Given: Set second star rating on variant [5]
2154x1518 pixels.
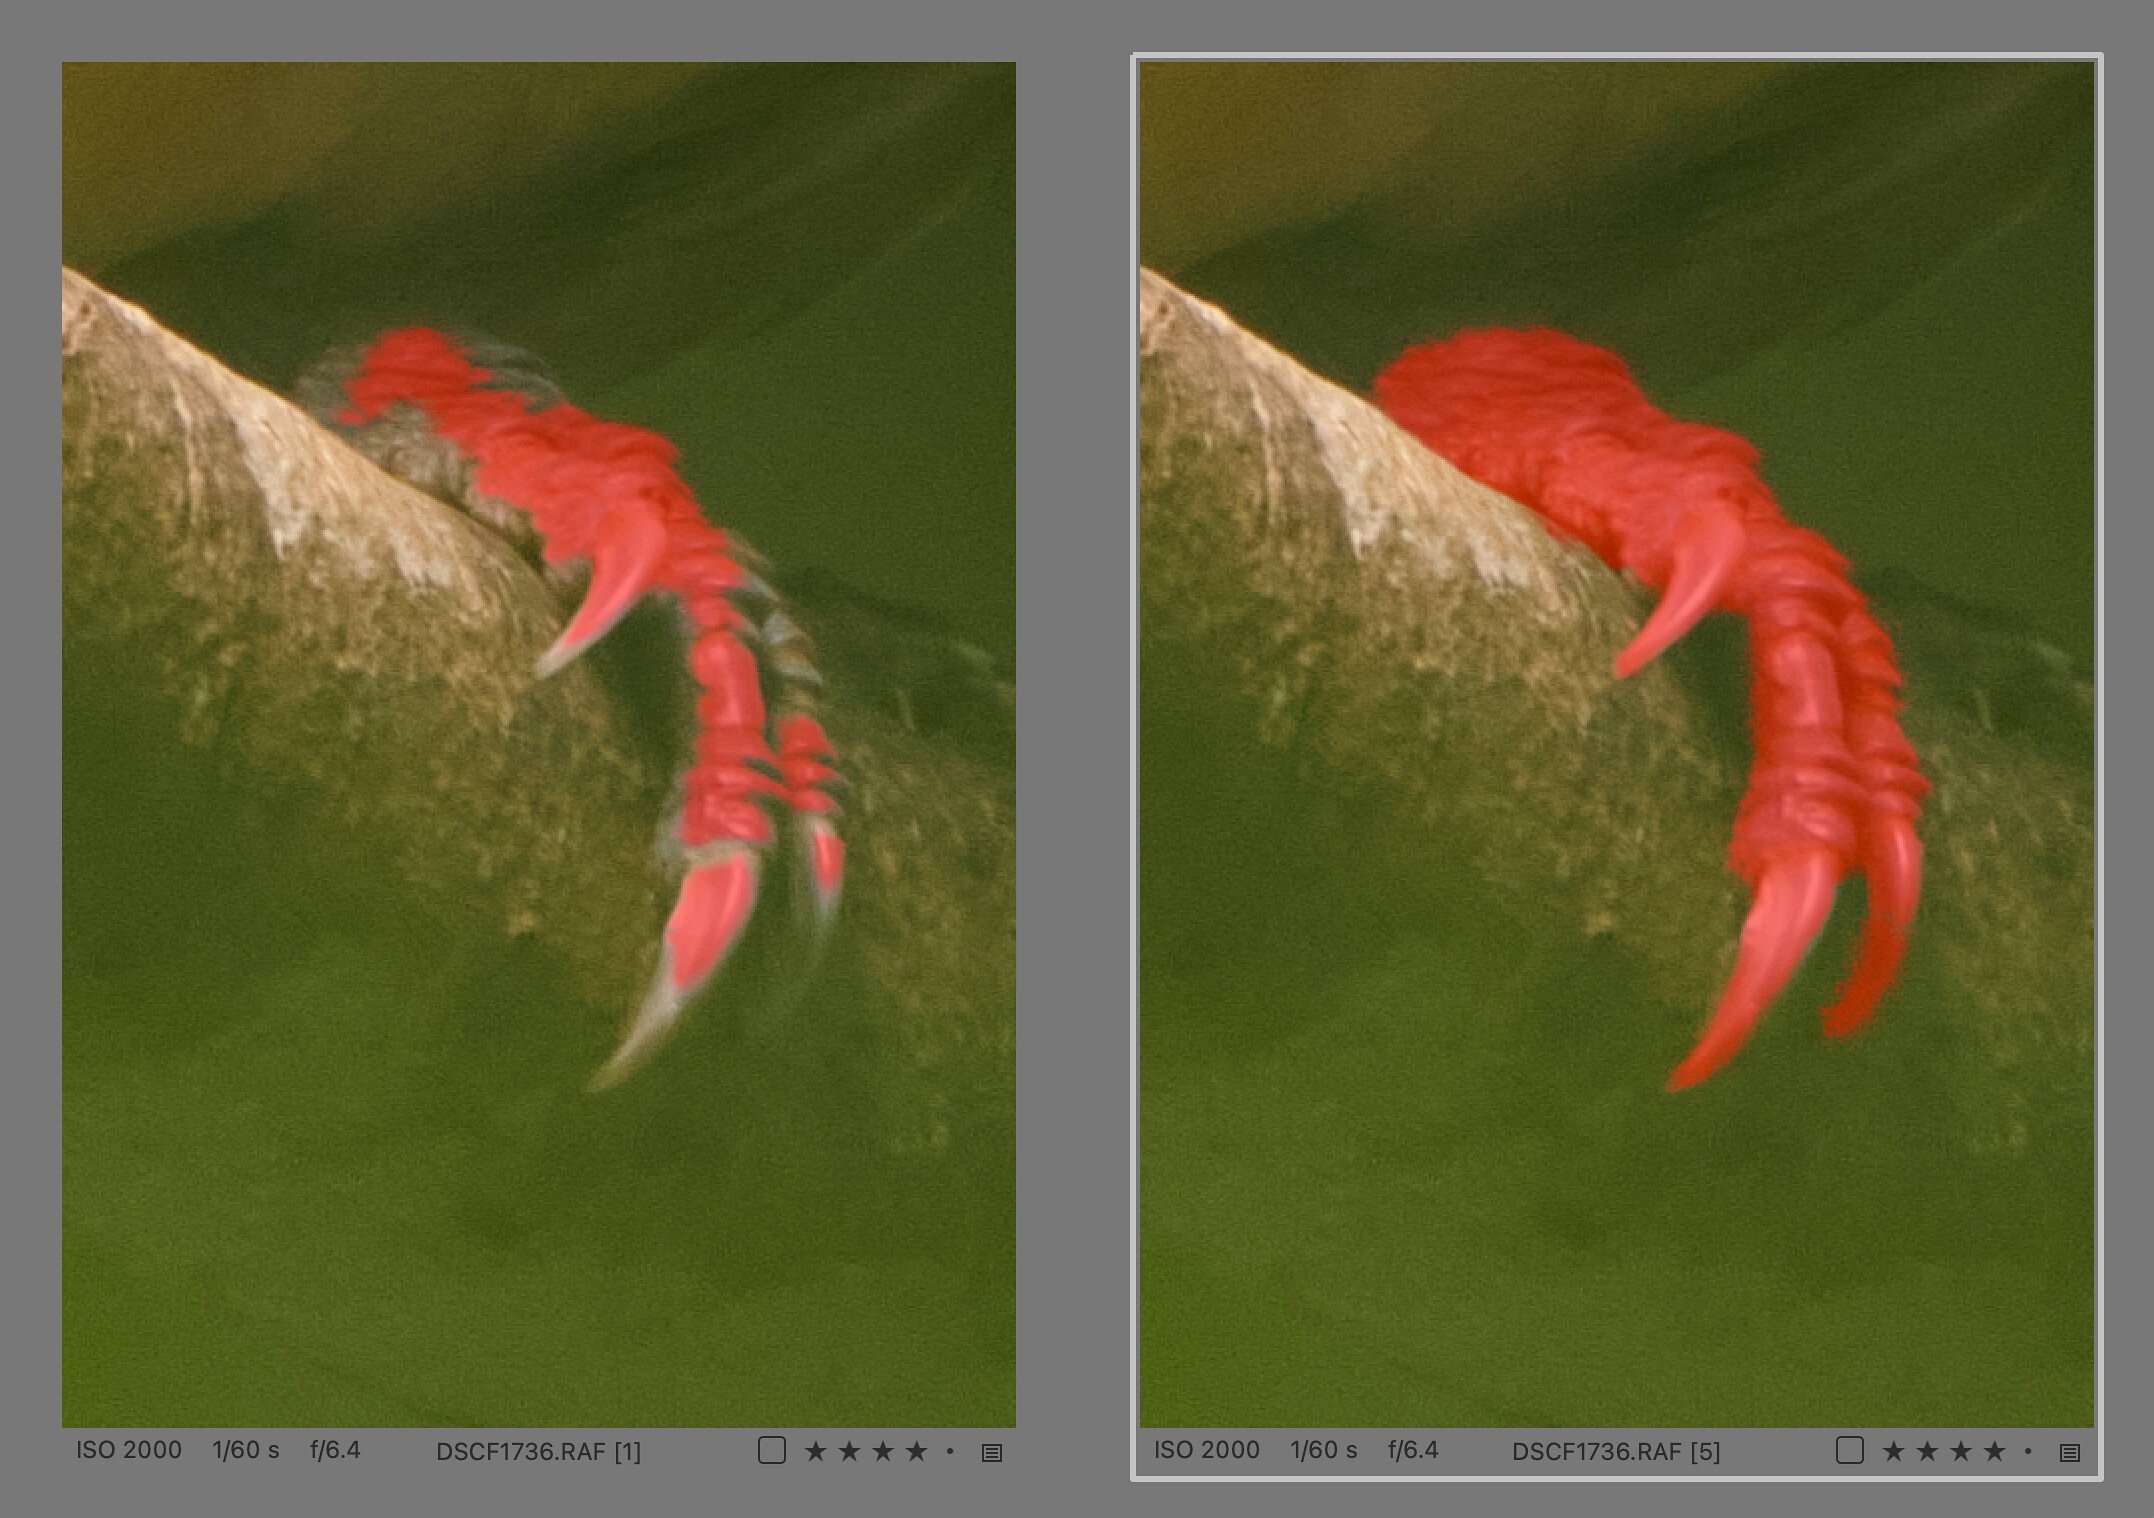Looking at the screenshot, I should 1927,1451.
